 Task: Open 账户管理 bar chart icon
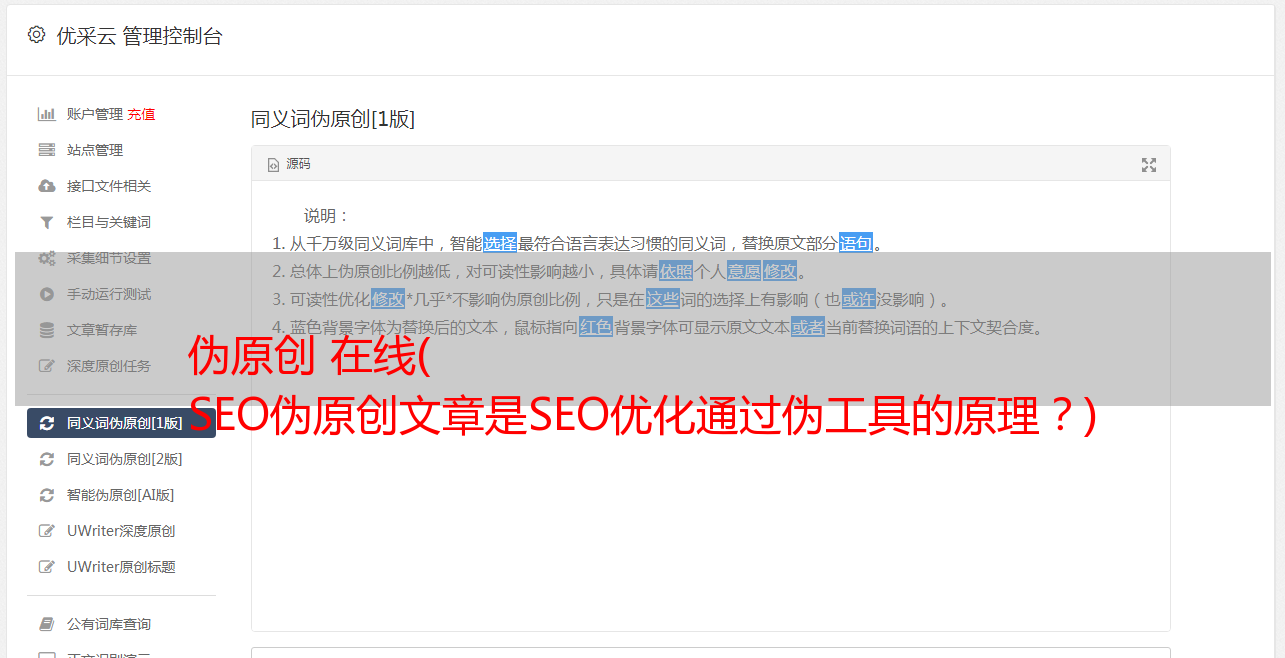coord(46,114)
